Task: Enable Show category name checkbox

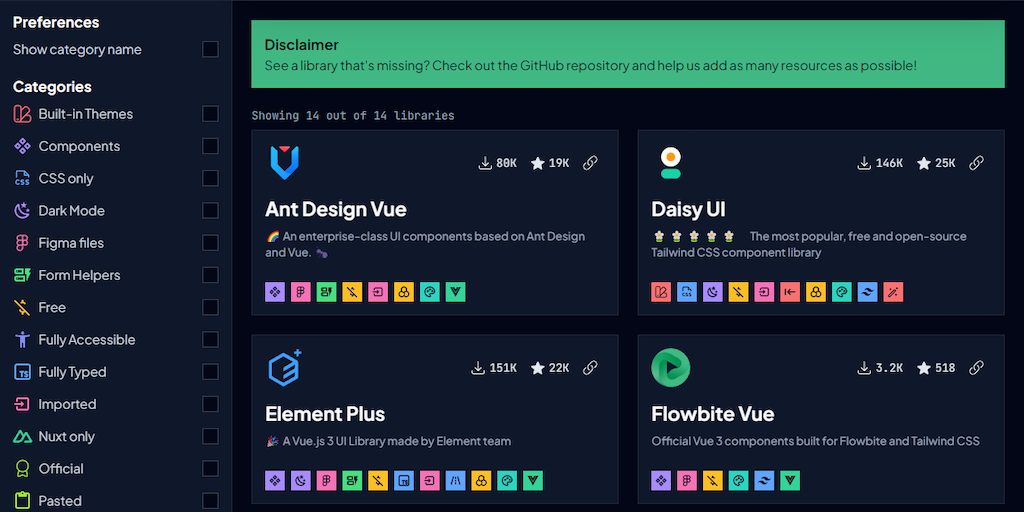Action: pyautogui.click(x=210, y=50)
